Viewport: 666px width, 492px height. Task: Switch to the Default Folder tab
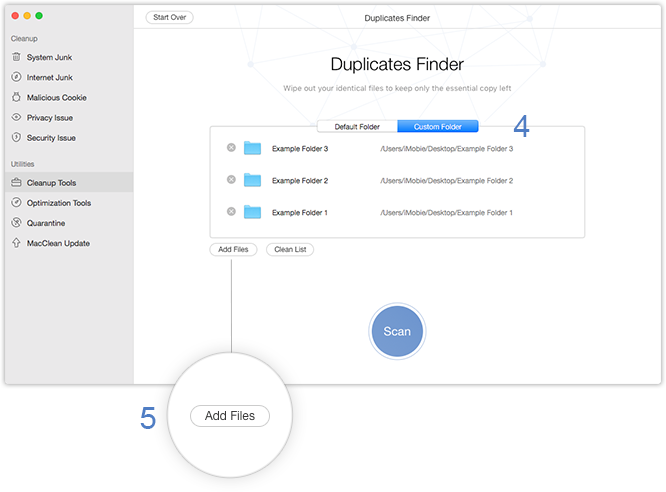tap(357, 127)
